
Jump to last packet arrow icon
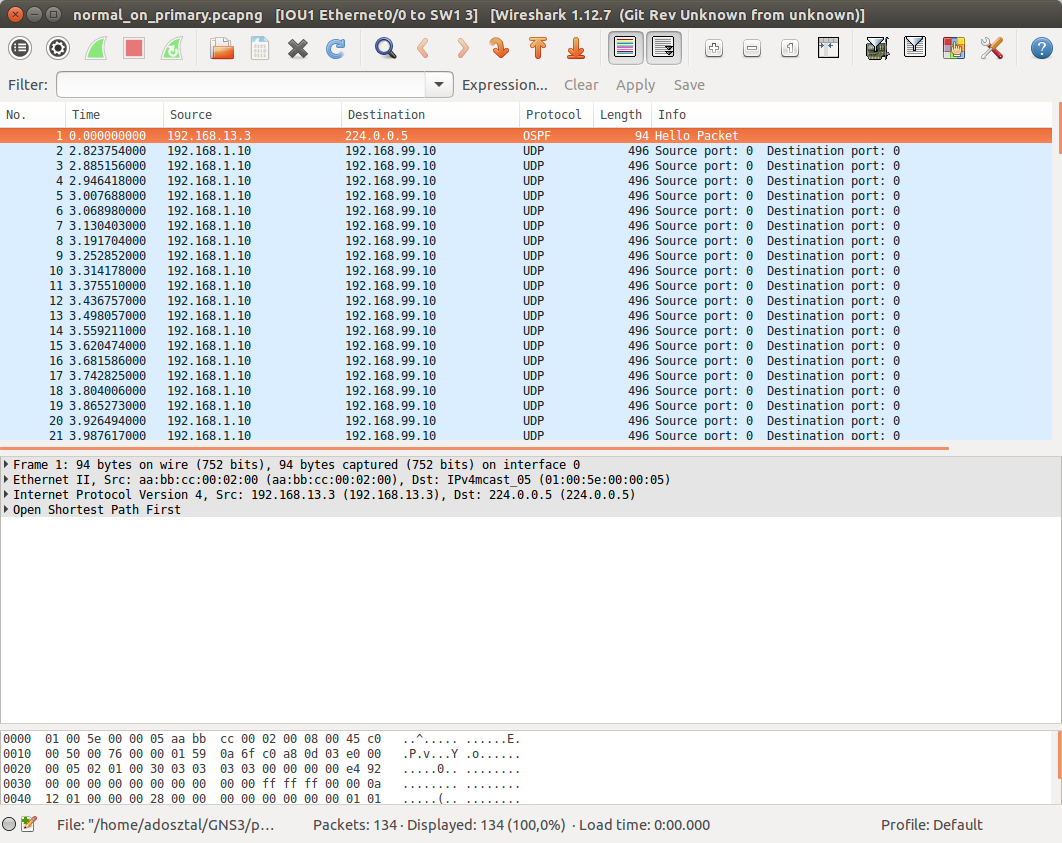(576, 48)
